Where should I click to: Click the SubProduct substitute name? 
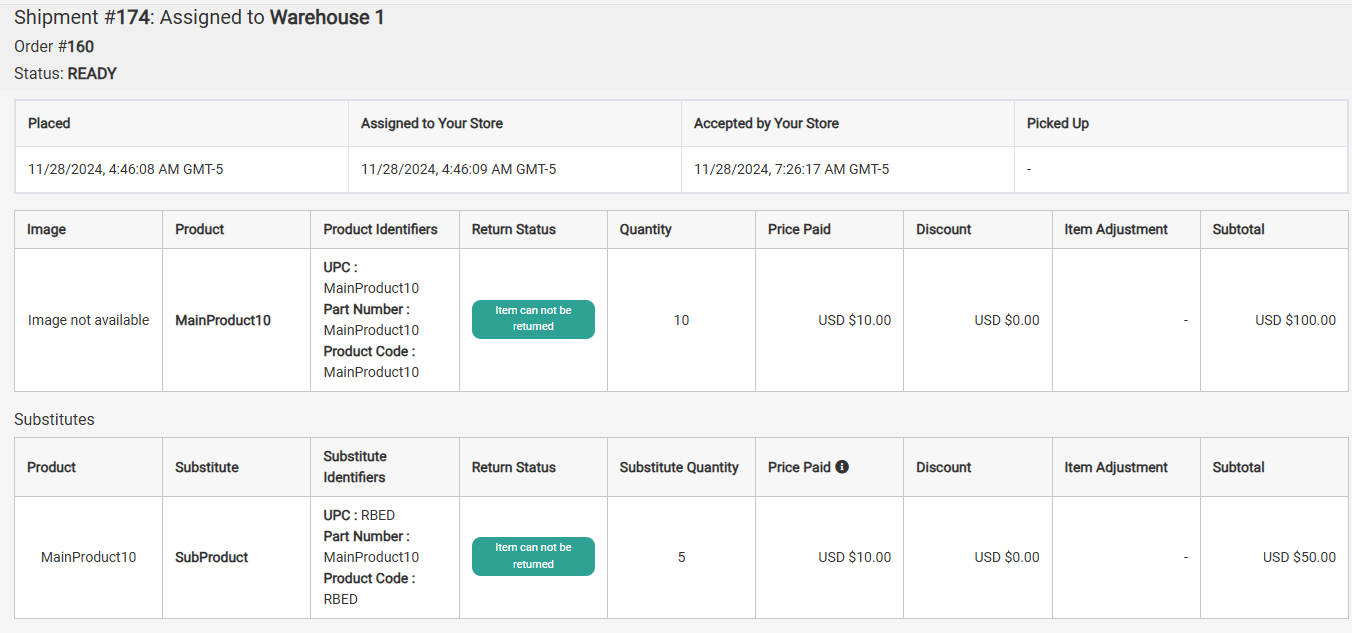coord(211,557)
